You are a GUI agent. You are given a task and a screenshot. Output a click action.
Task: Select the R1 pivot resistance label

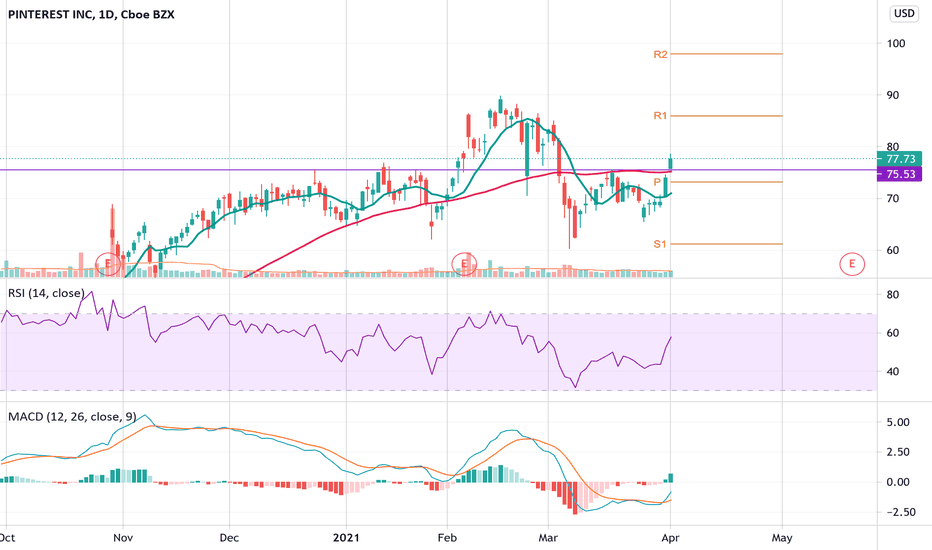click(x=660, y=115)
